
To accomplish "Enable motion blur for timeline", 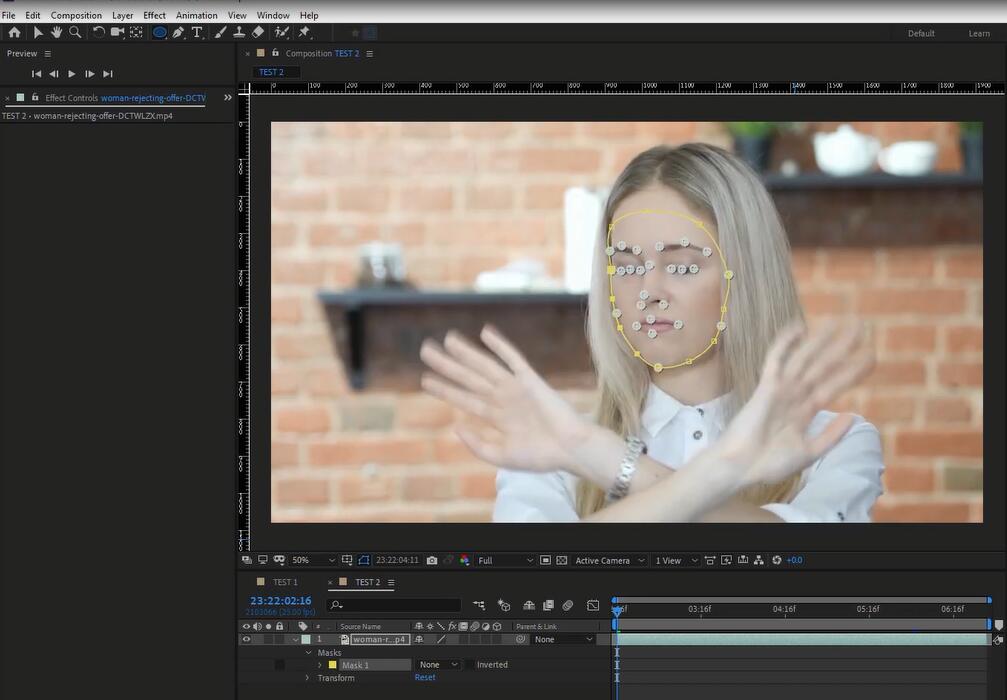I will click(x=568, y=605).
